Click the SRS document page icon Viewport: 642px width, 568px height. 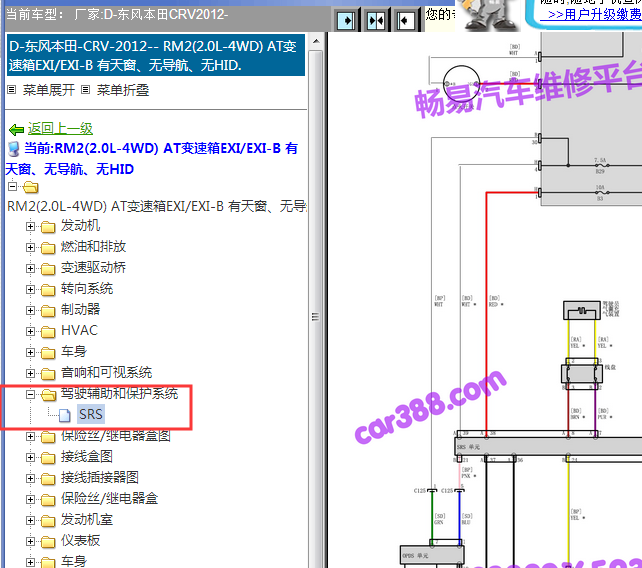(64, 415)
